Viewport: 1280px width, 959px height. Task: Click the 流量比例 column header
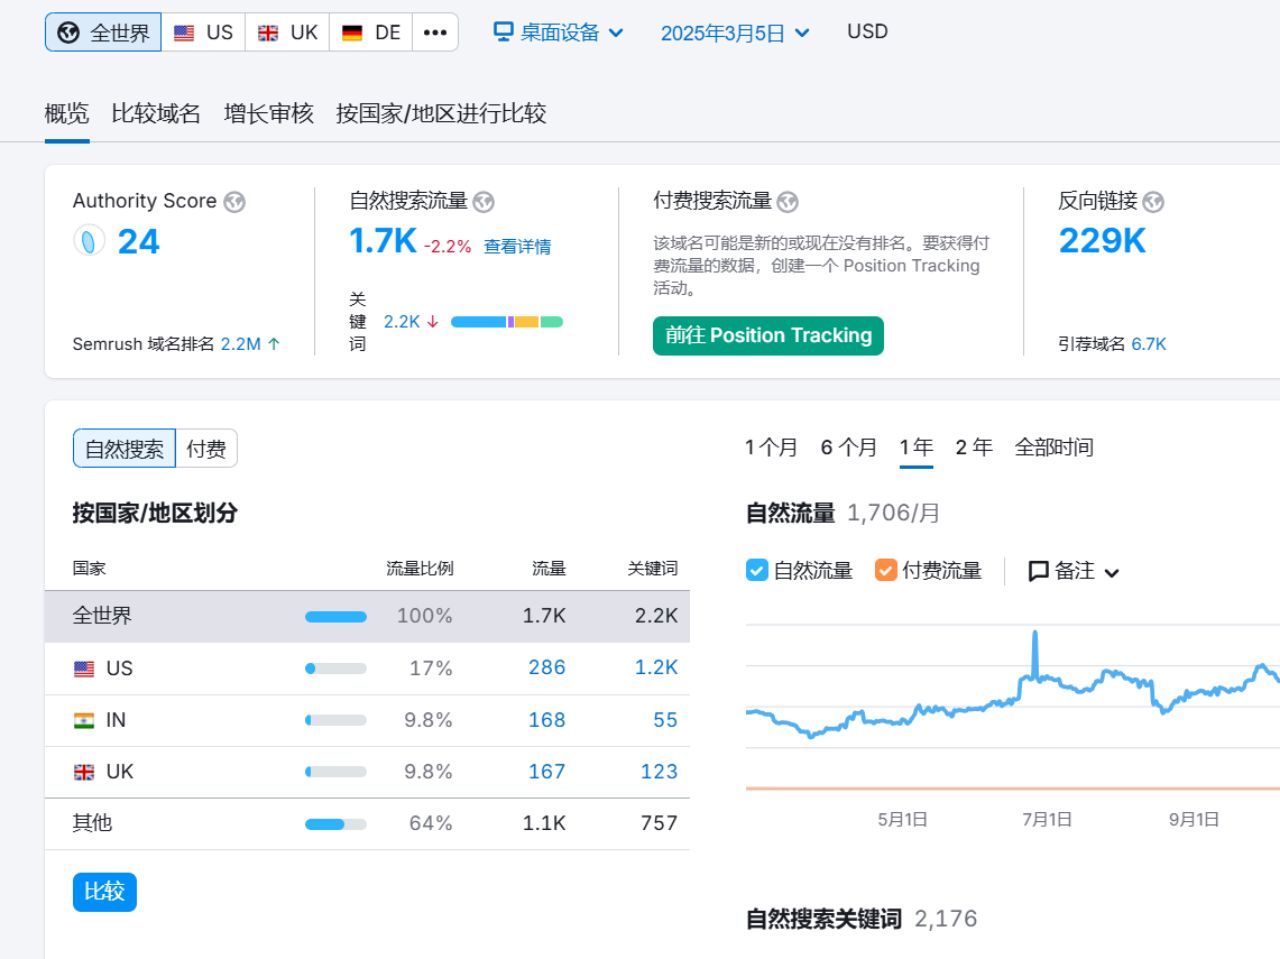click(x=420, y=568)
